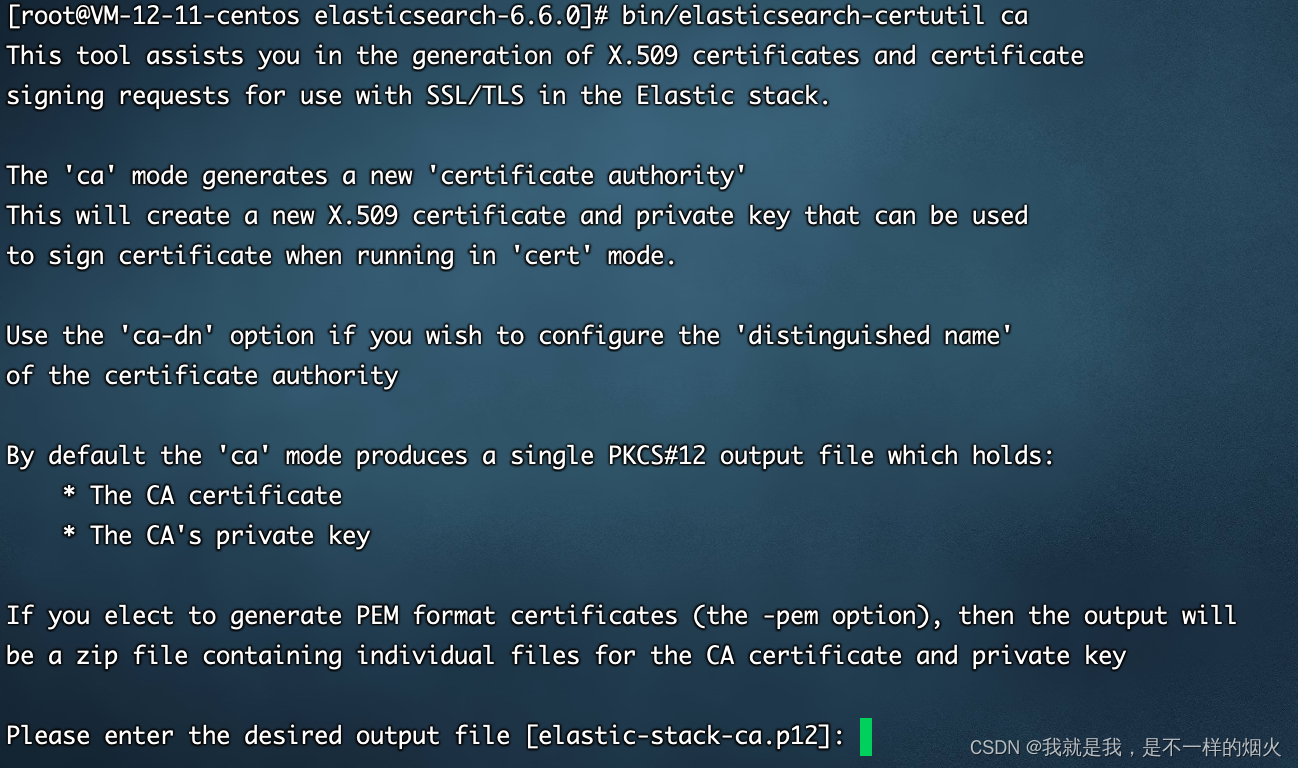Click the line "to sign certificate when running in 'cert' mode."

pyautogui.click(x=342, y=256)
